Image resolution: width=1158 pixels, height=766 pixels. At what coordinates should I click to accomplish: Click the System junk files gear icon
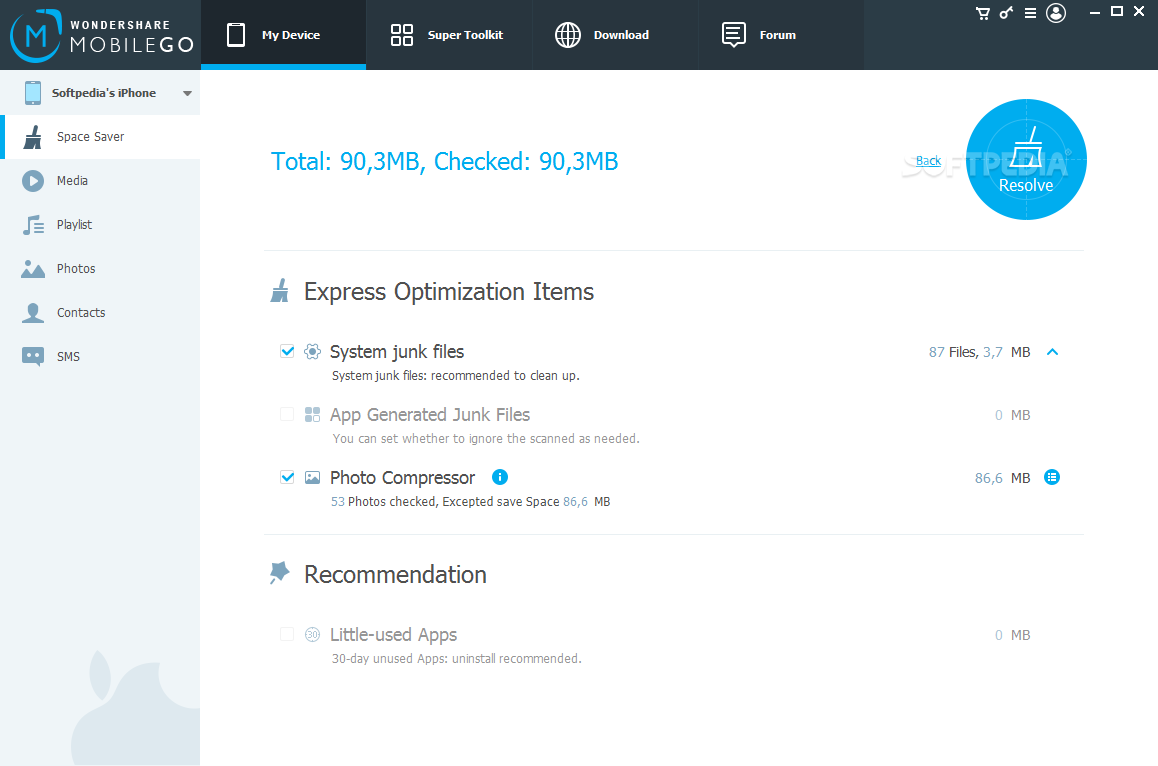tap(312, 352)
